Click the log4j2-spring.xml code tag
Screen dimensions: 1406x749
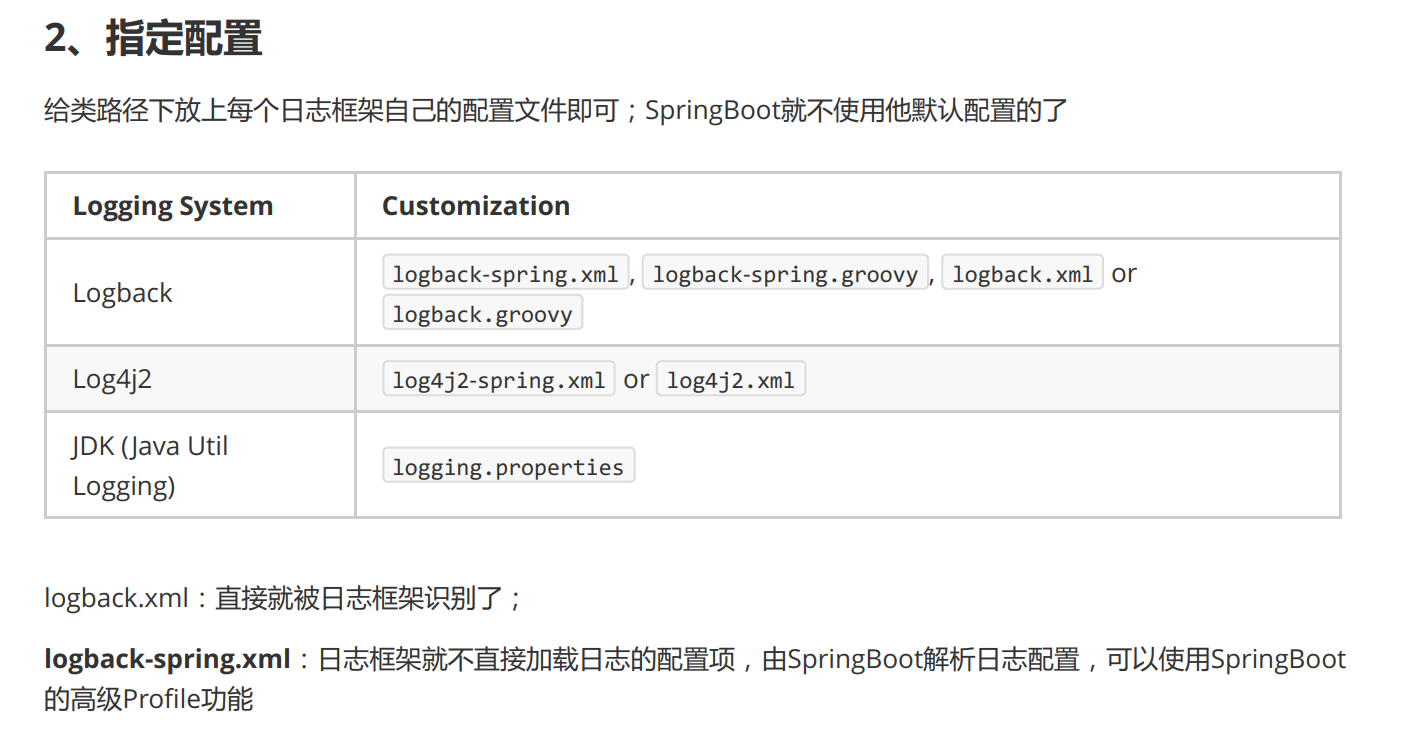[x=498, y=380]
